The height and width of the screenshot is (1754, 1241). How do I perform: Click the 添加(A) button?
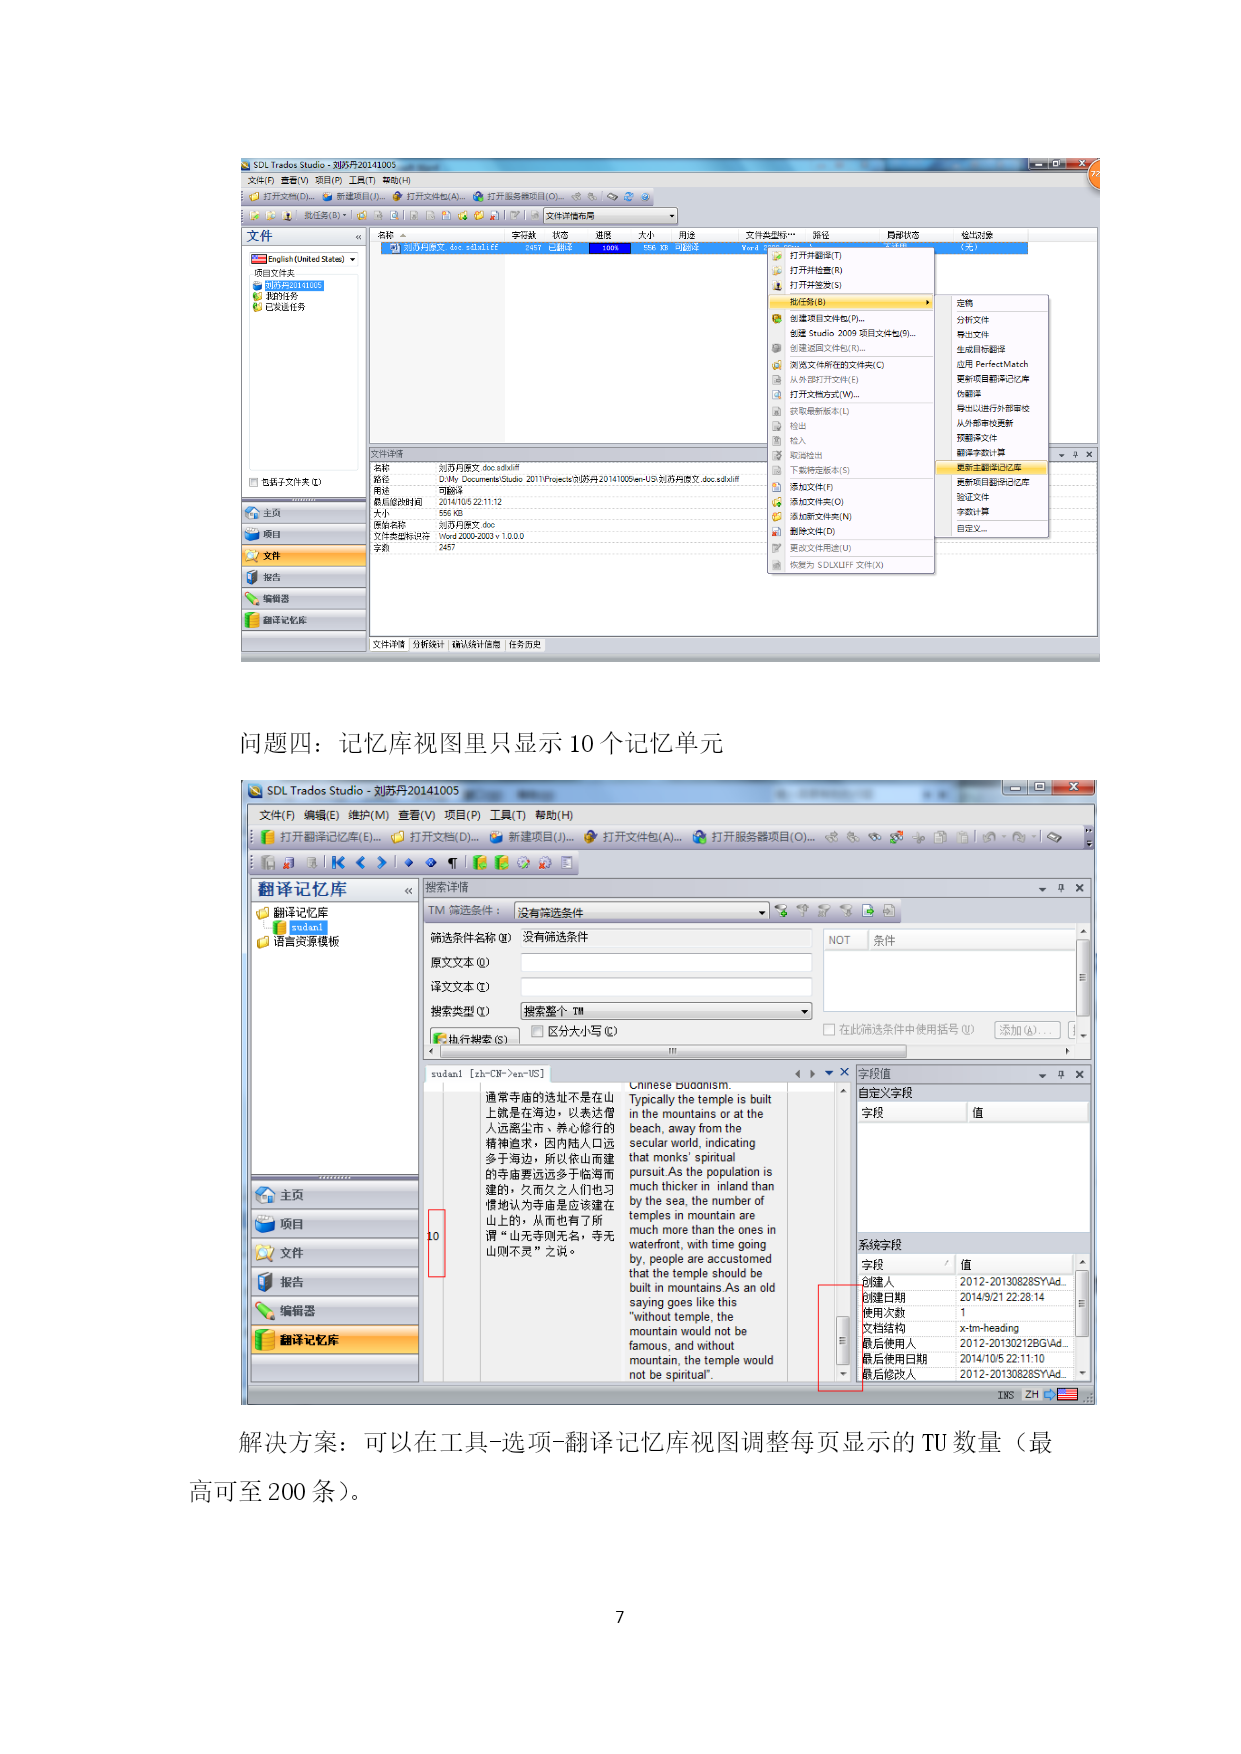tap(1028, 1030)
